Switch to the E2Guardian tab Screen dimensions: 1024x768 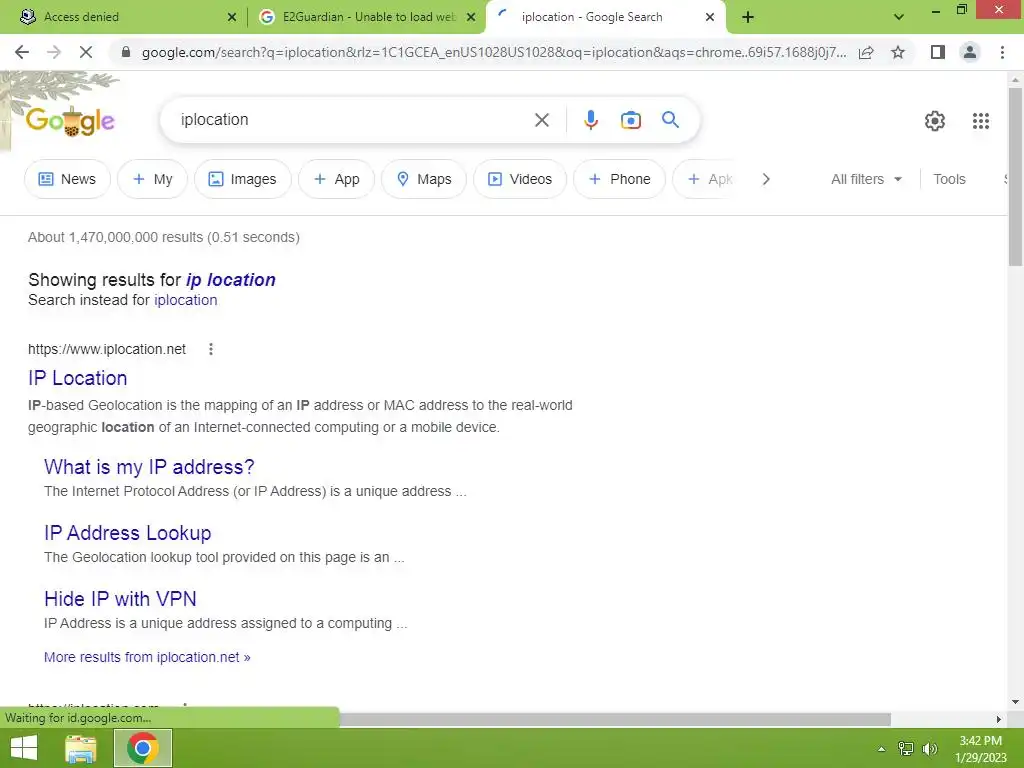point(366,17)
